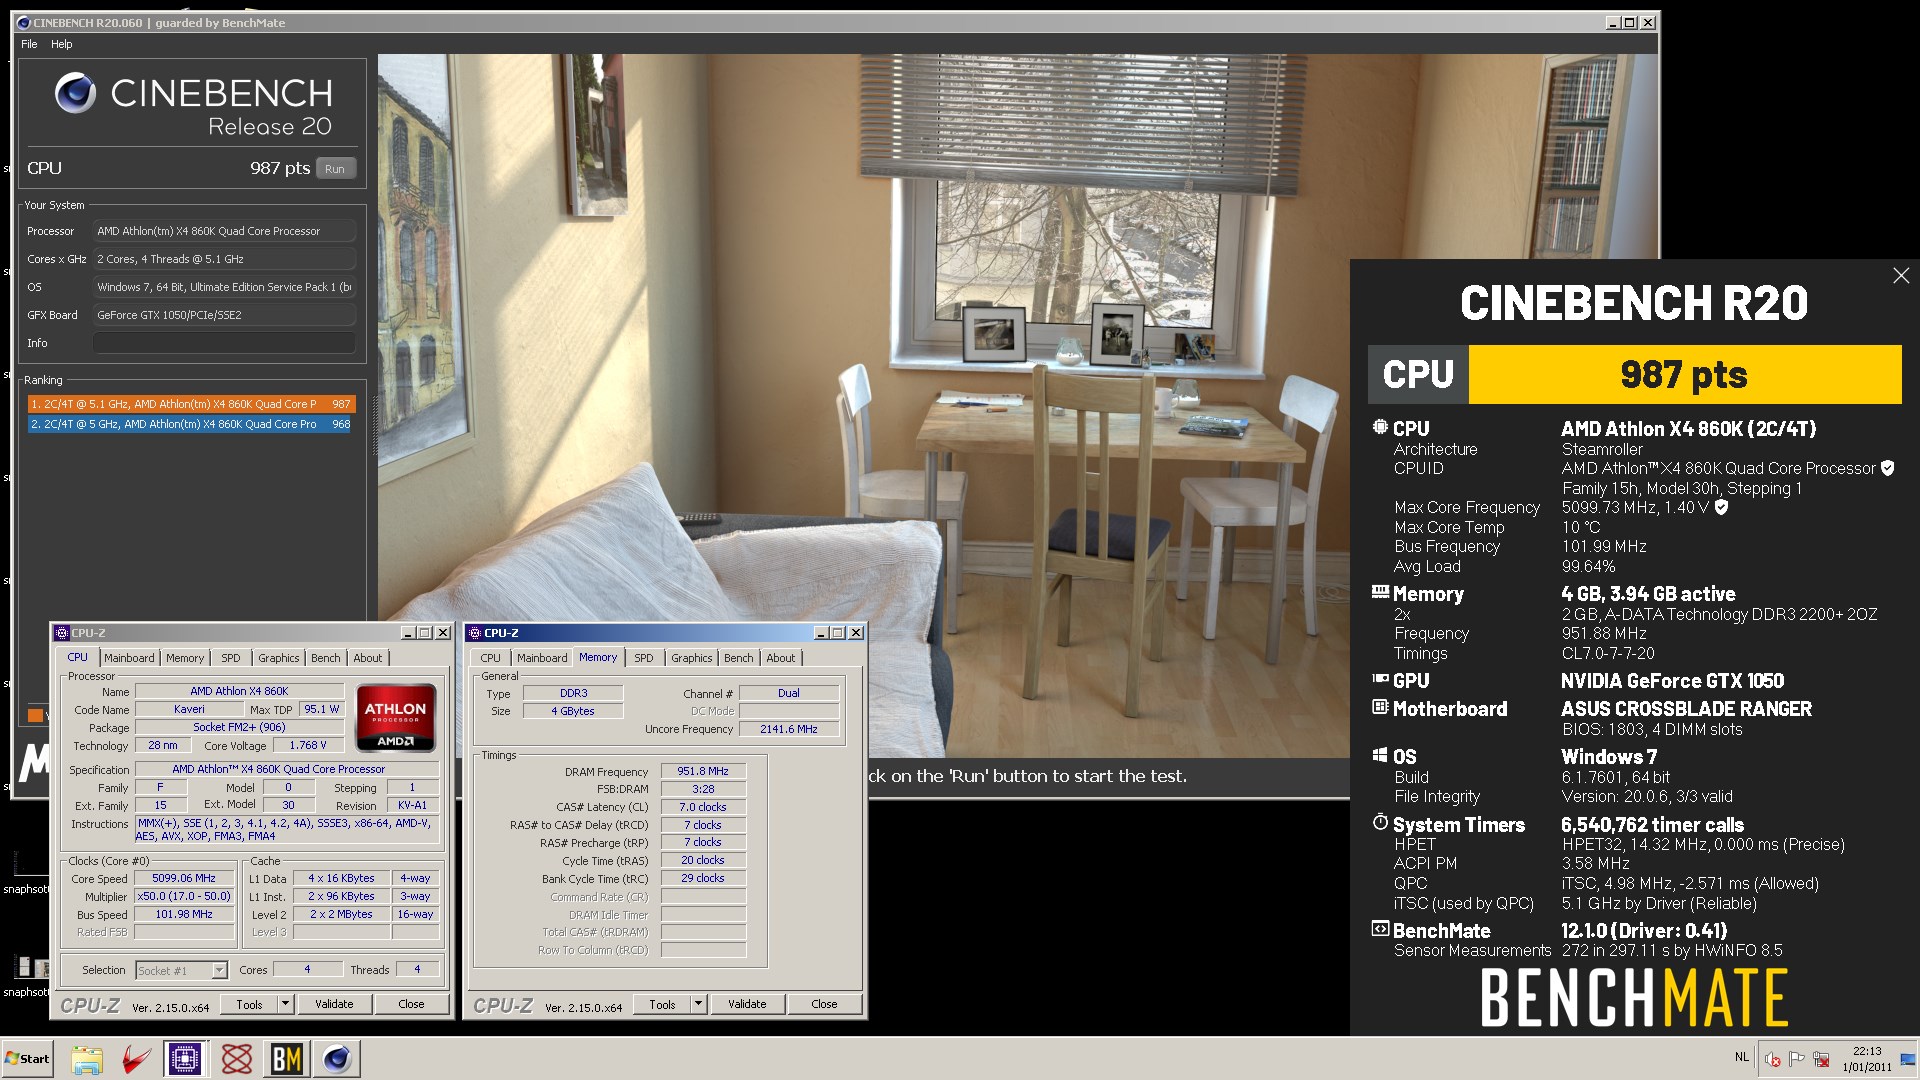Open the File menu in Cinebench

pos(29,44)
